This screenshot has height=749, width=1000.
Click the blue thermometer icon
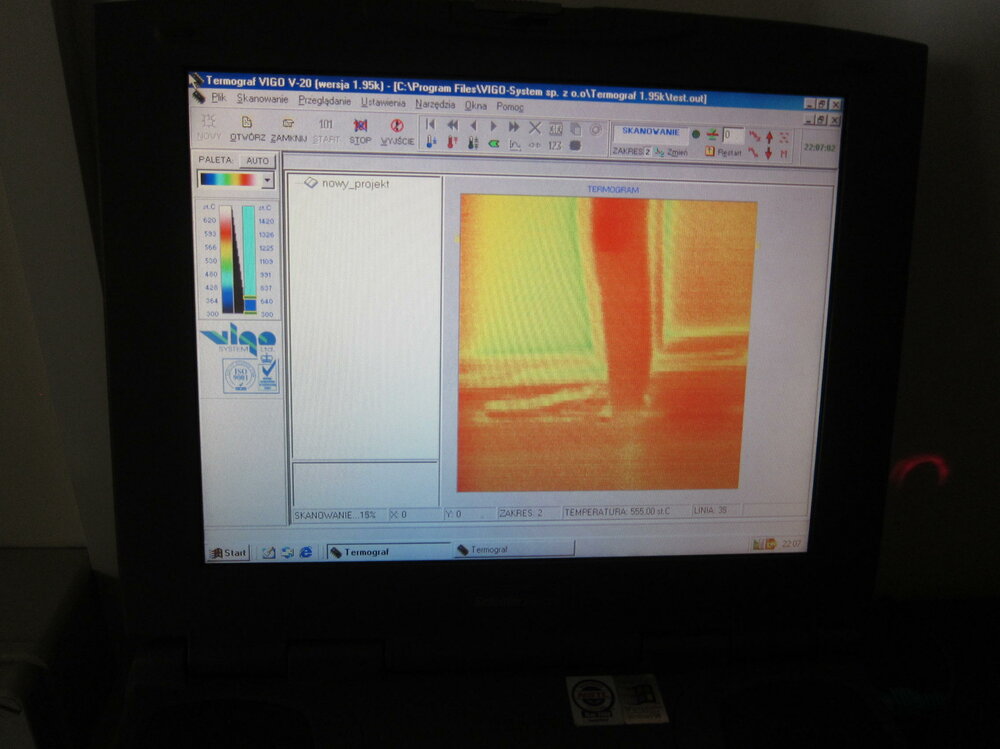[431, 142]
